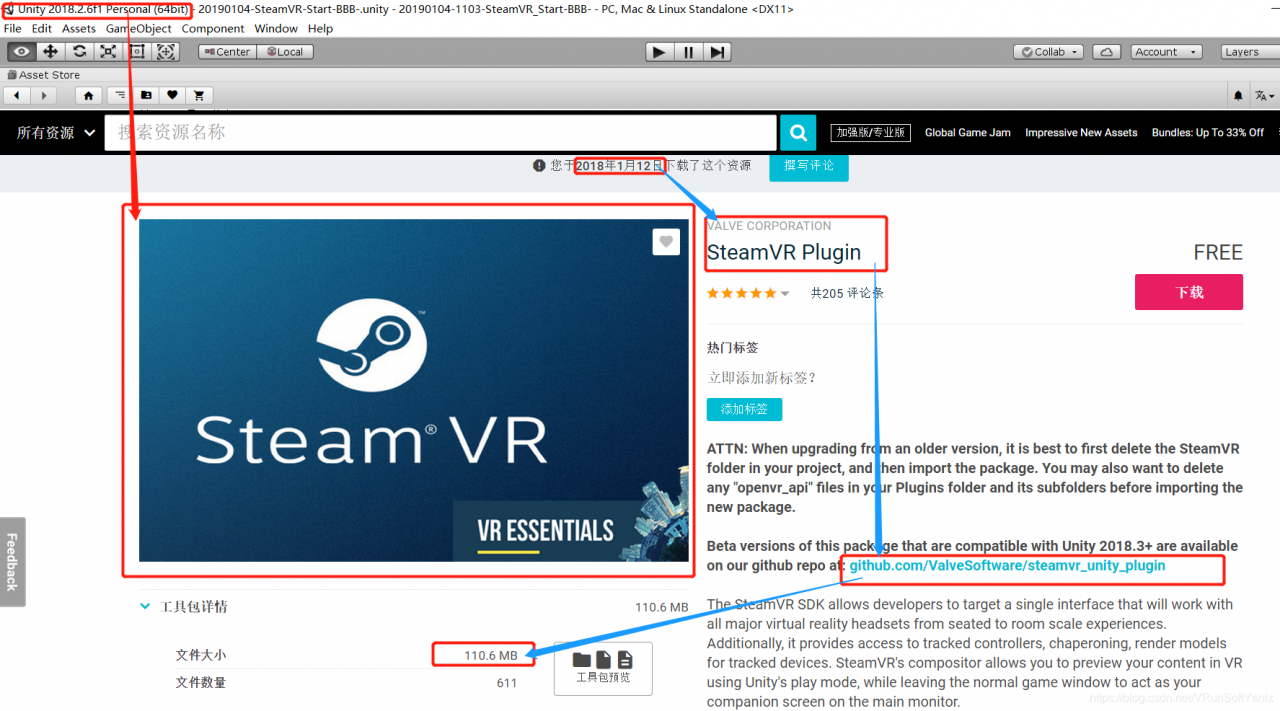Open the Assets menu
Screen dimensions: 1280x711
79,29
